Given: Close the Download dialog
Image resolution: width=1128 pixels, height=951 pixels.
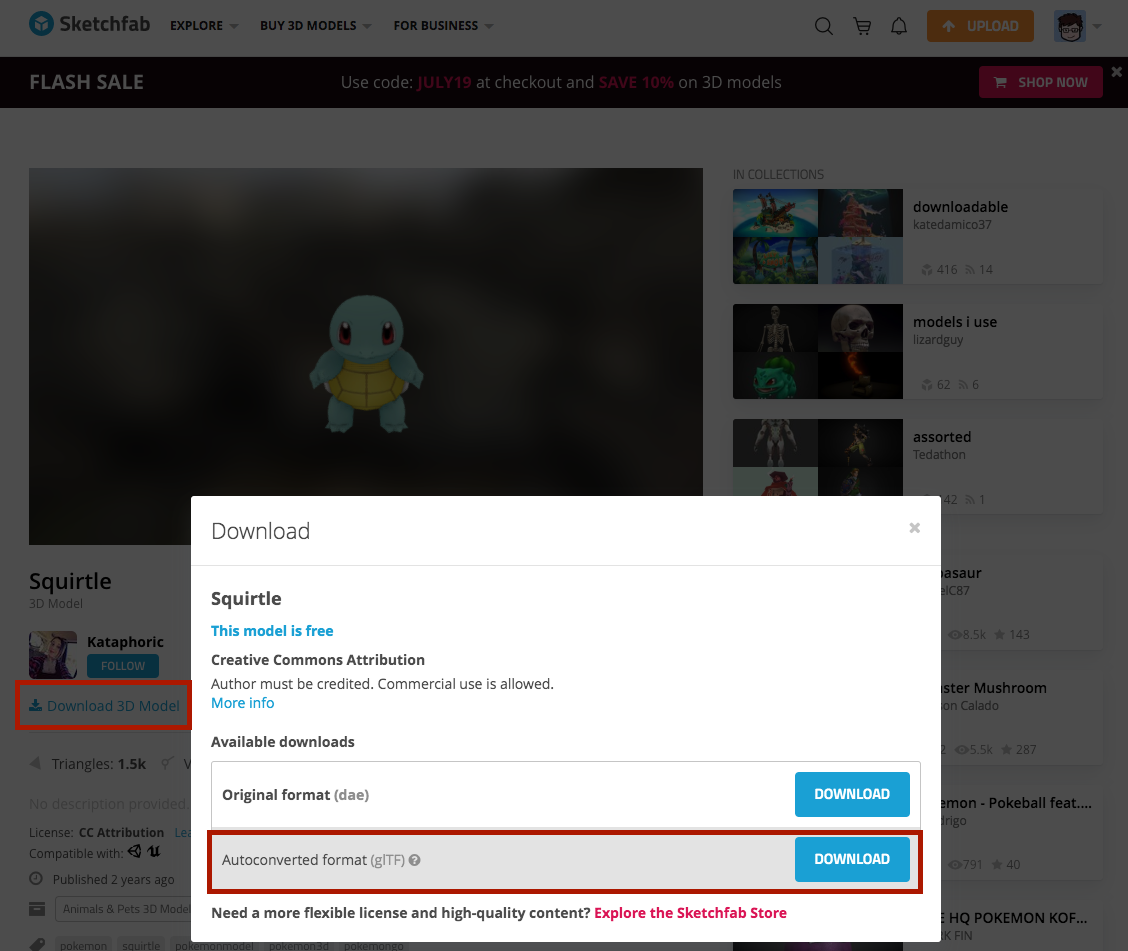Looking at the screenshot, I should [x=914, y=528].
